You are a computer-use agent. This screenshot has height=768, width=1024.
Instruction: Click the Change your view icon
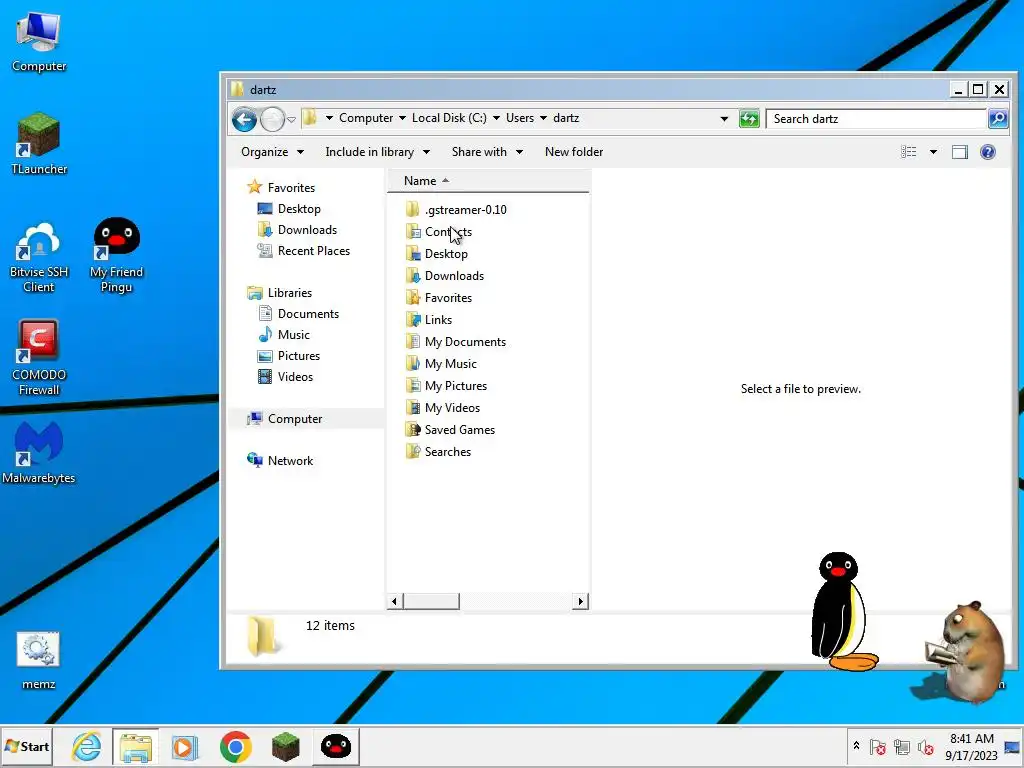(x=908, y=152)
